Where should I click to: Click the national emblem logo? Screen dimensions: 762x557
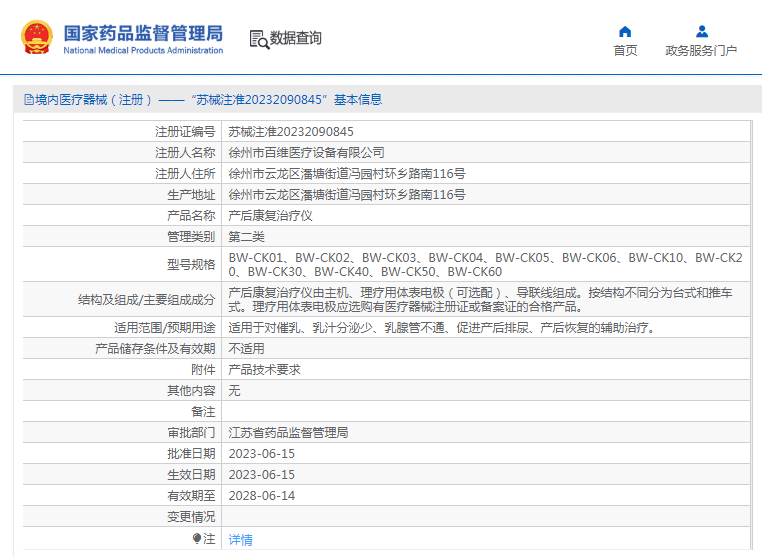pyautogui.click(x=36, y=37)
